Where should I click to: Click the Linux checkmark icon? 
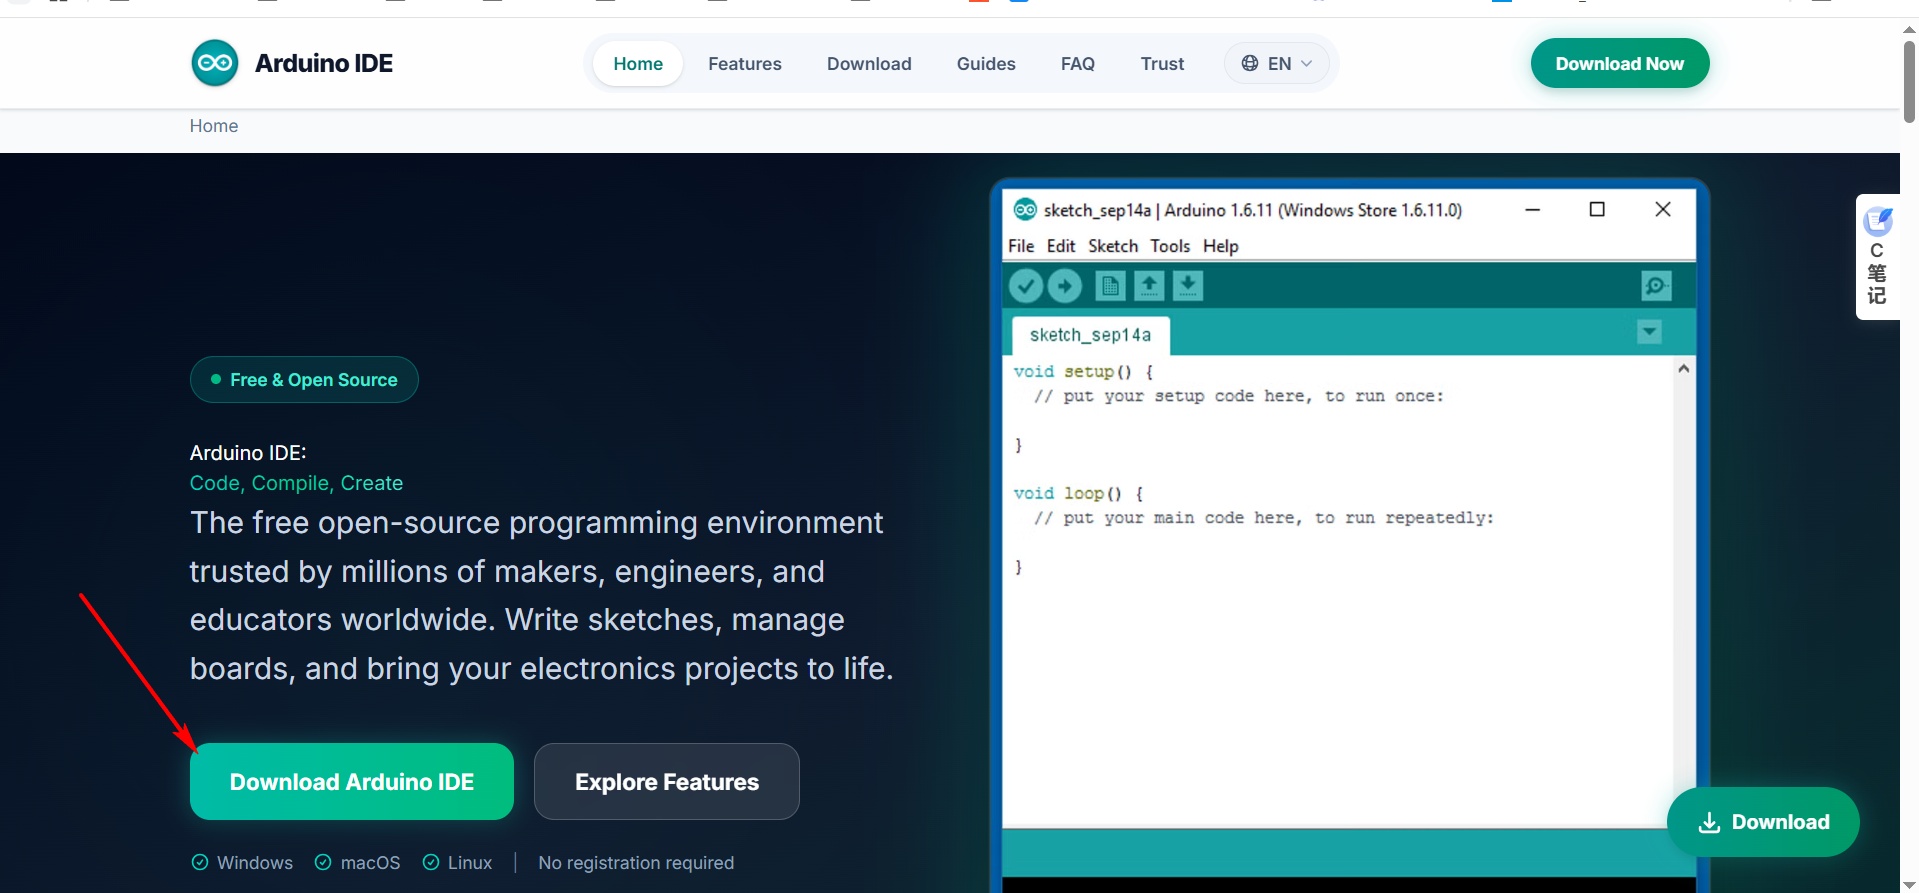point(431,862)
